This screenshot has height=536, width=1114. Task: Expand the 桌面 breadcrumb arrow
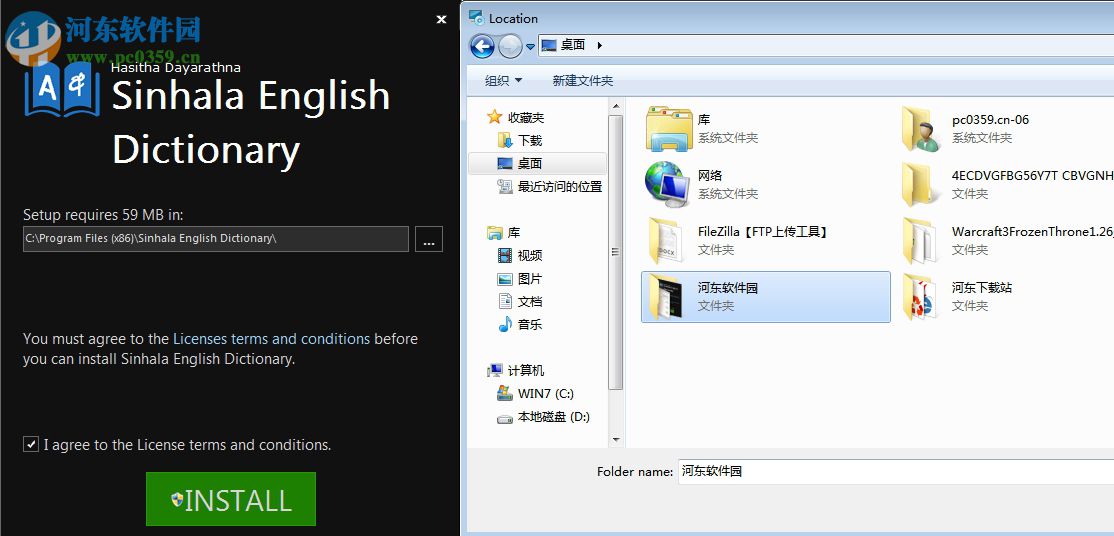point(600,45)
